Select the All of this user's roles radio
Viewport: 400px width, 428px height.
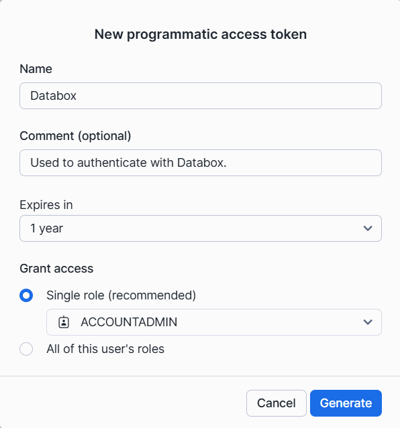pos(26,349)
